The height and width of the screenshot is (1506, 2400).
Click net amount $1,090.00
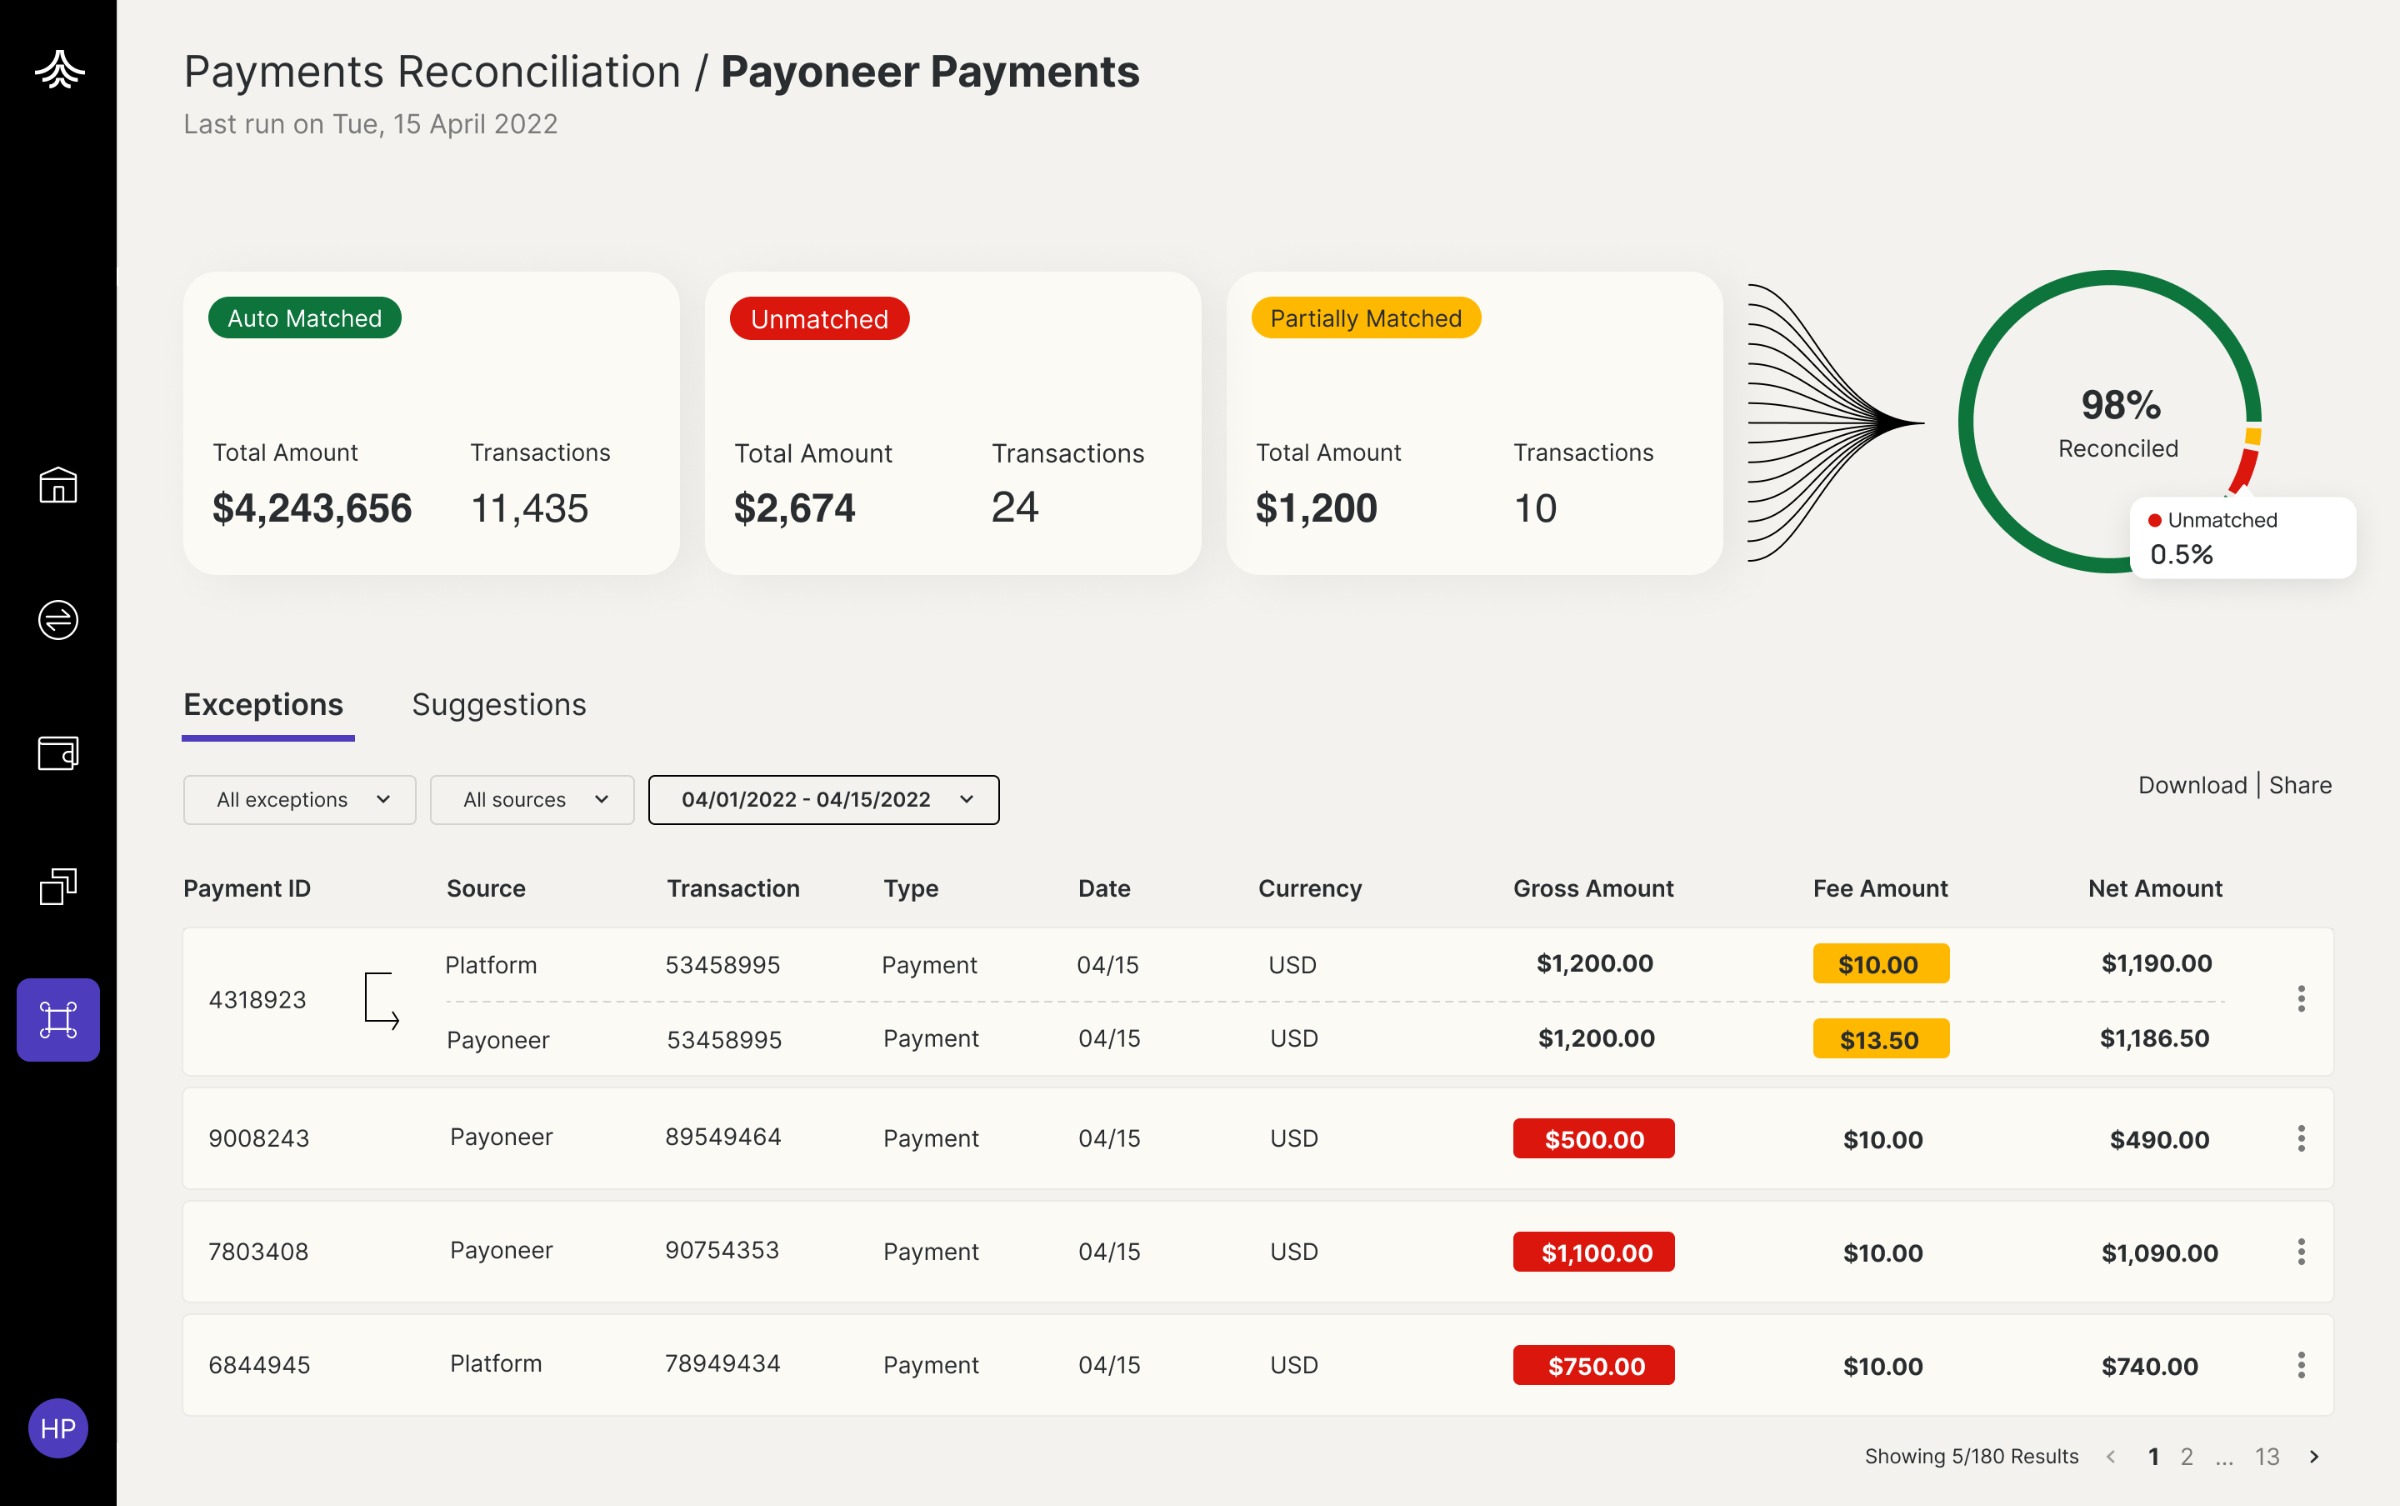click(x=2160, y=1252)
